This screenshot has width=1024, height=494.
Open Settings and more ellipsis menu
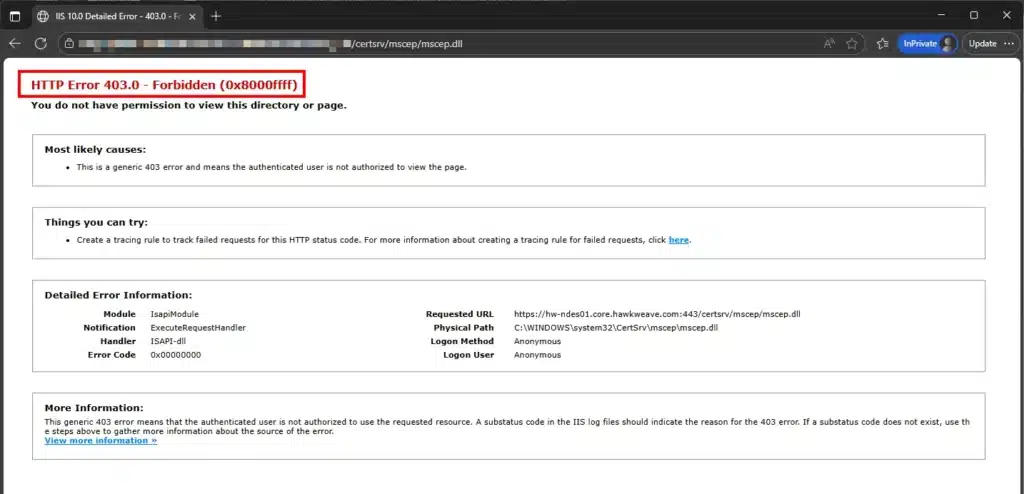(1011, 44)
